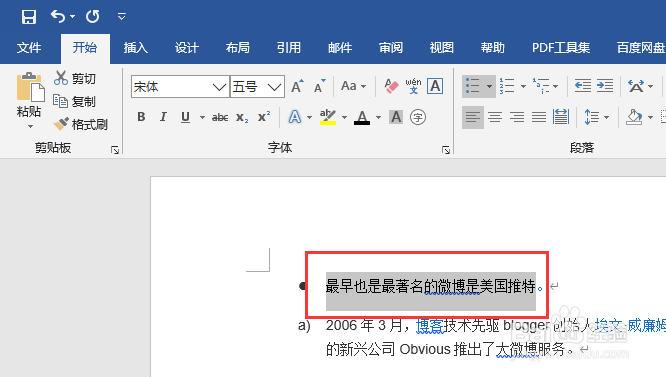Viewport: 666px width, 377px height.
Task: Click the phonetic guide wén icon
Action: (413, 86)
